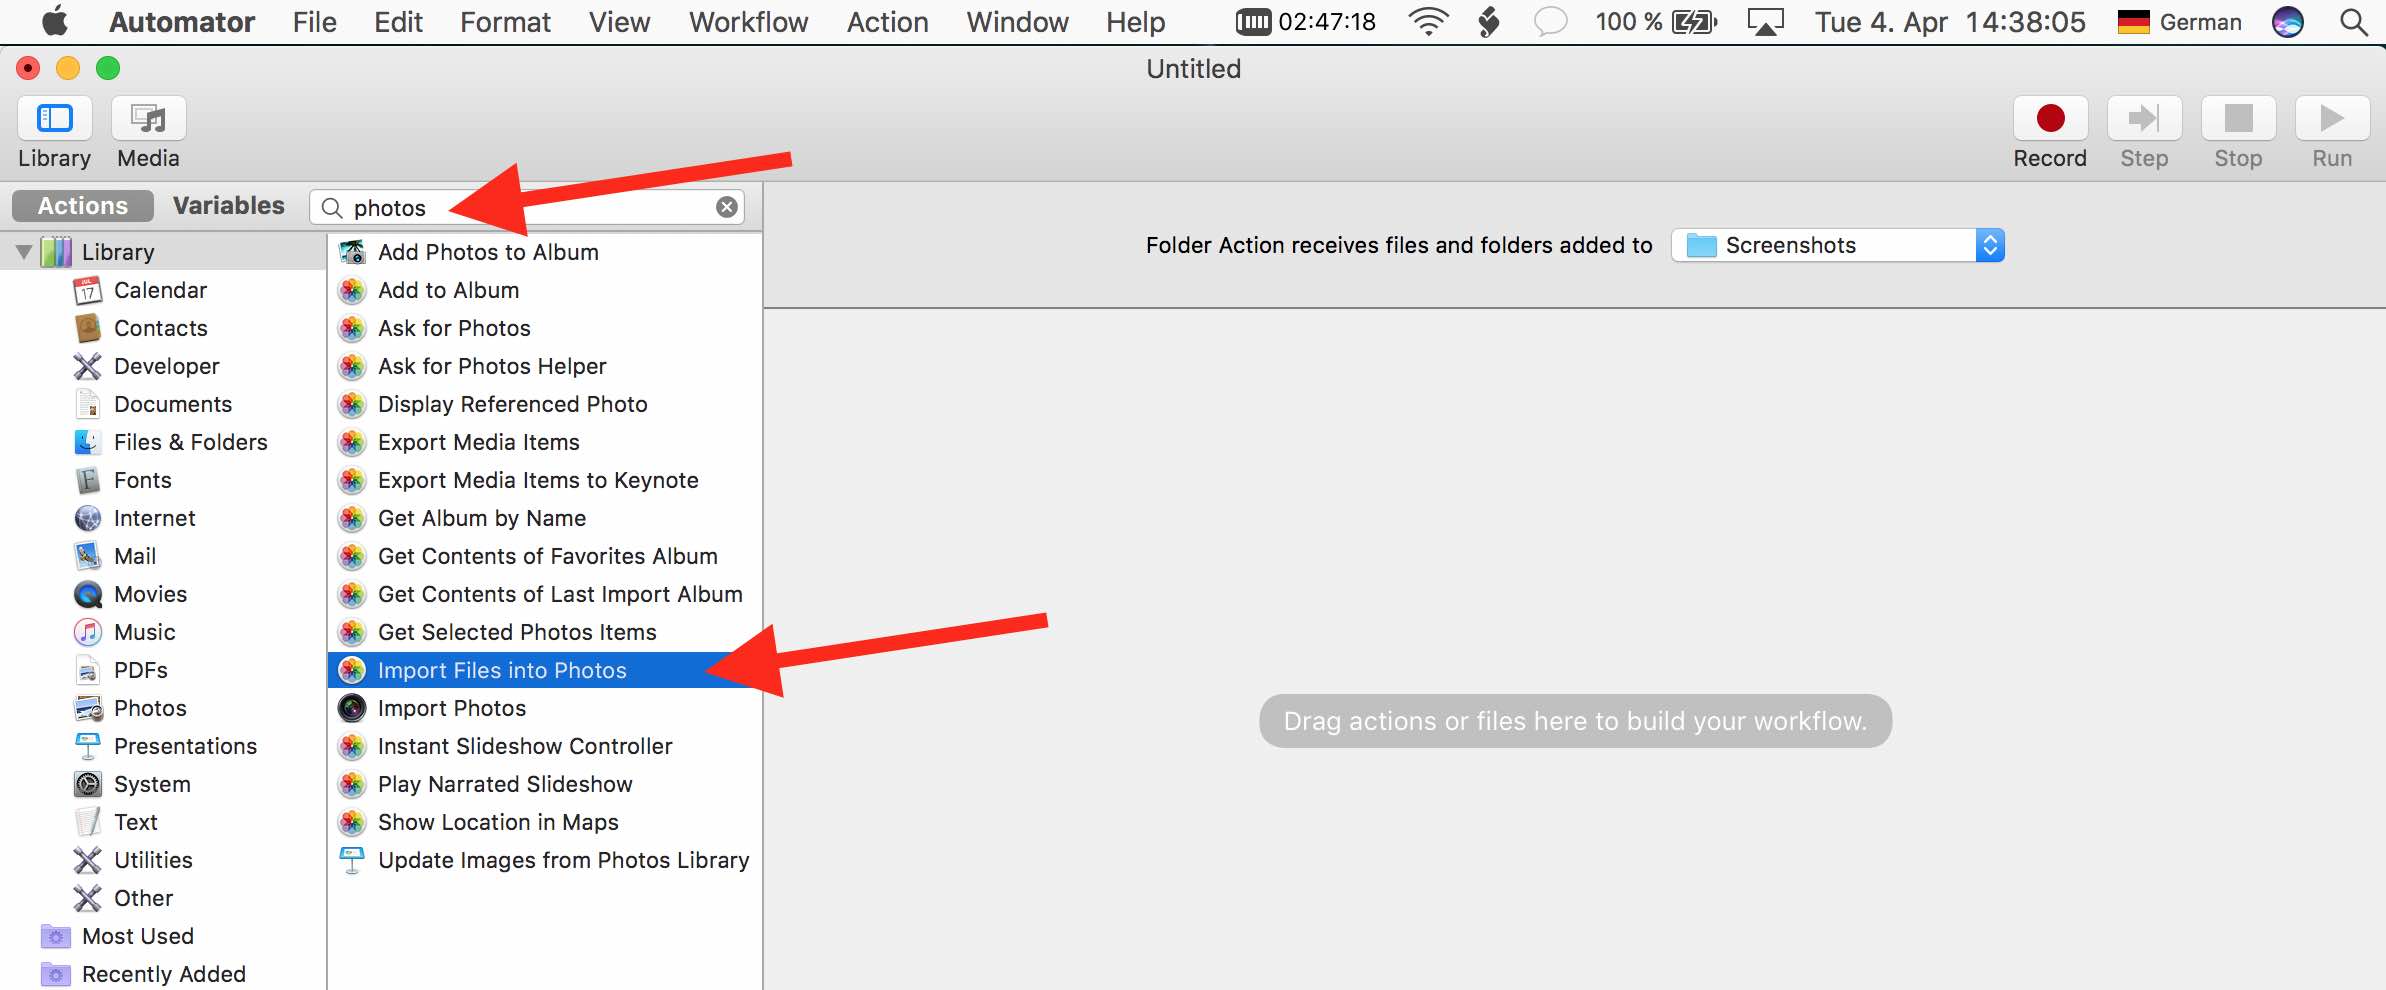This screenshot has height=990, width=2386.
Task: Open the Wi-Fi status menu
Action: coord(1429,22)
